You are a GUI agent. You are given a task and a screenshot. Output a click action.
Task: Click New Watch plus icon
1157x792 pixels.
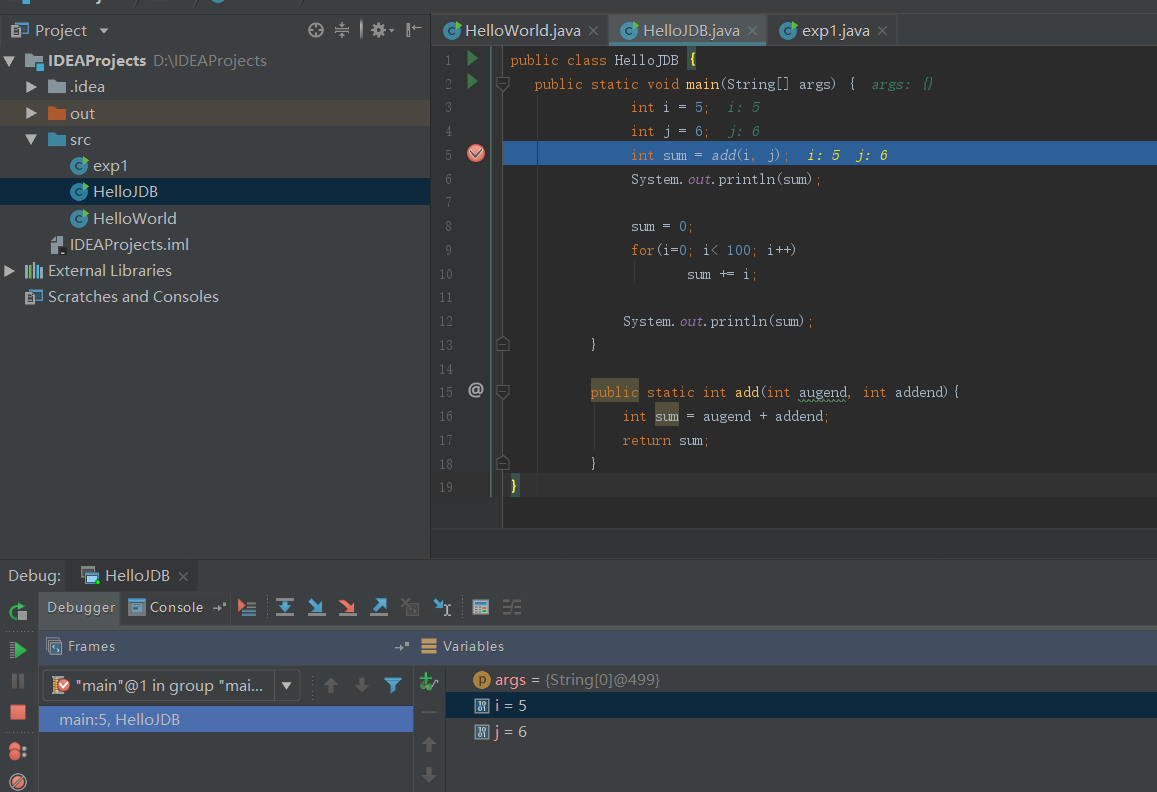point(429,681)
